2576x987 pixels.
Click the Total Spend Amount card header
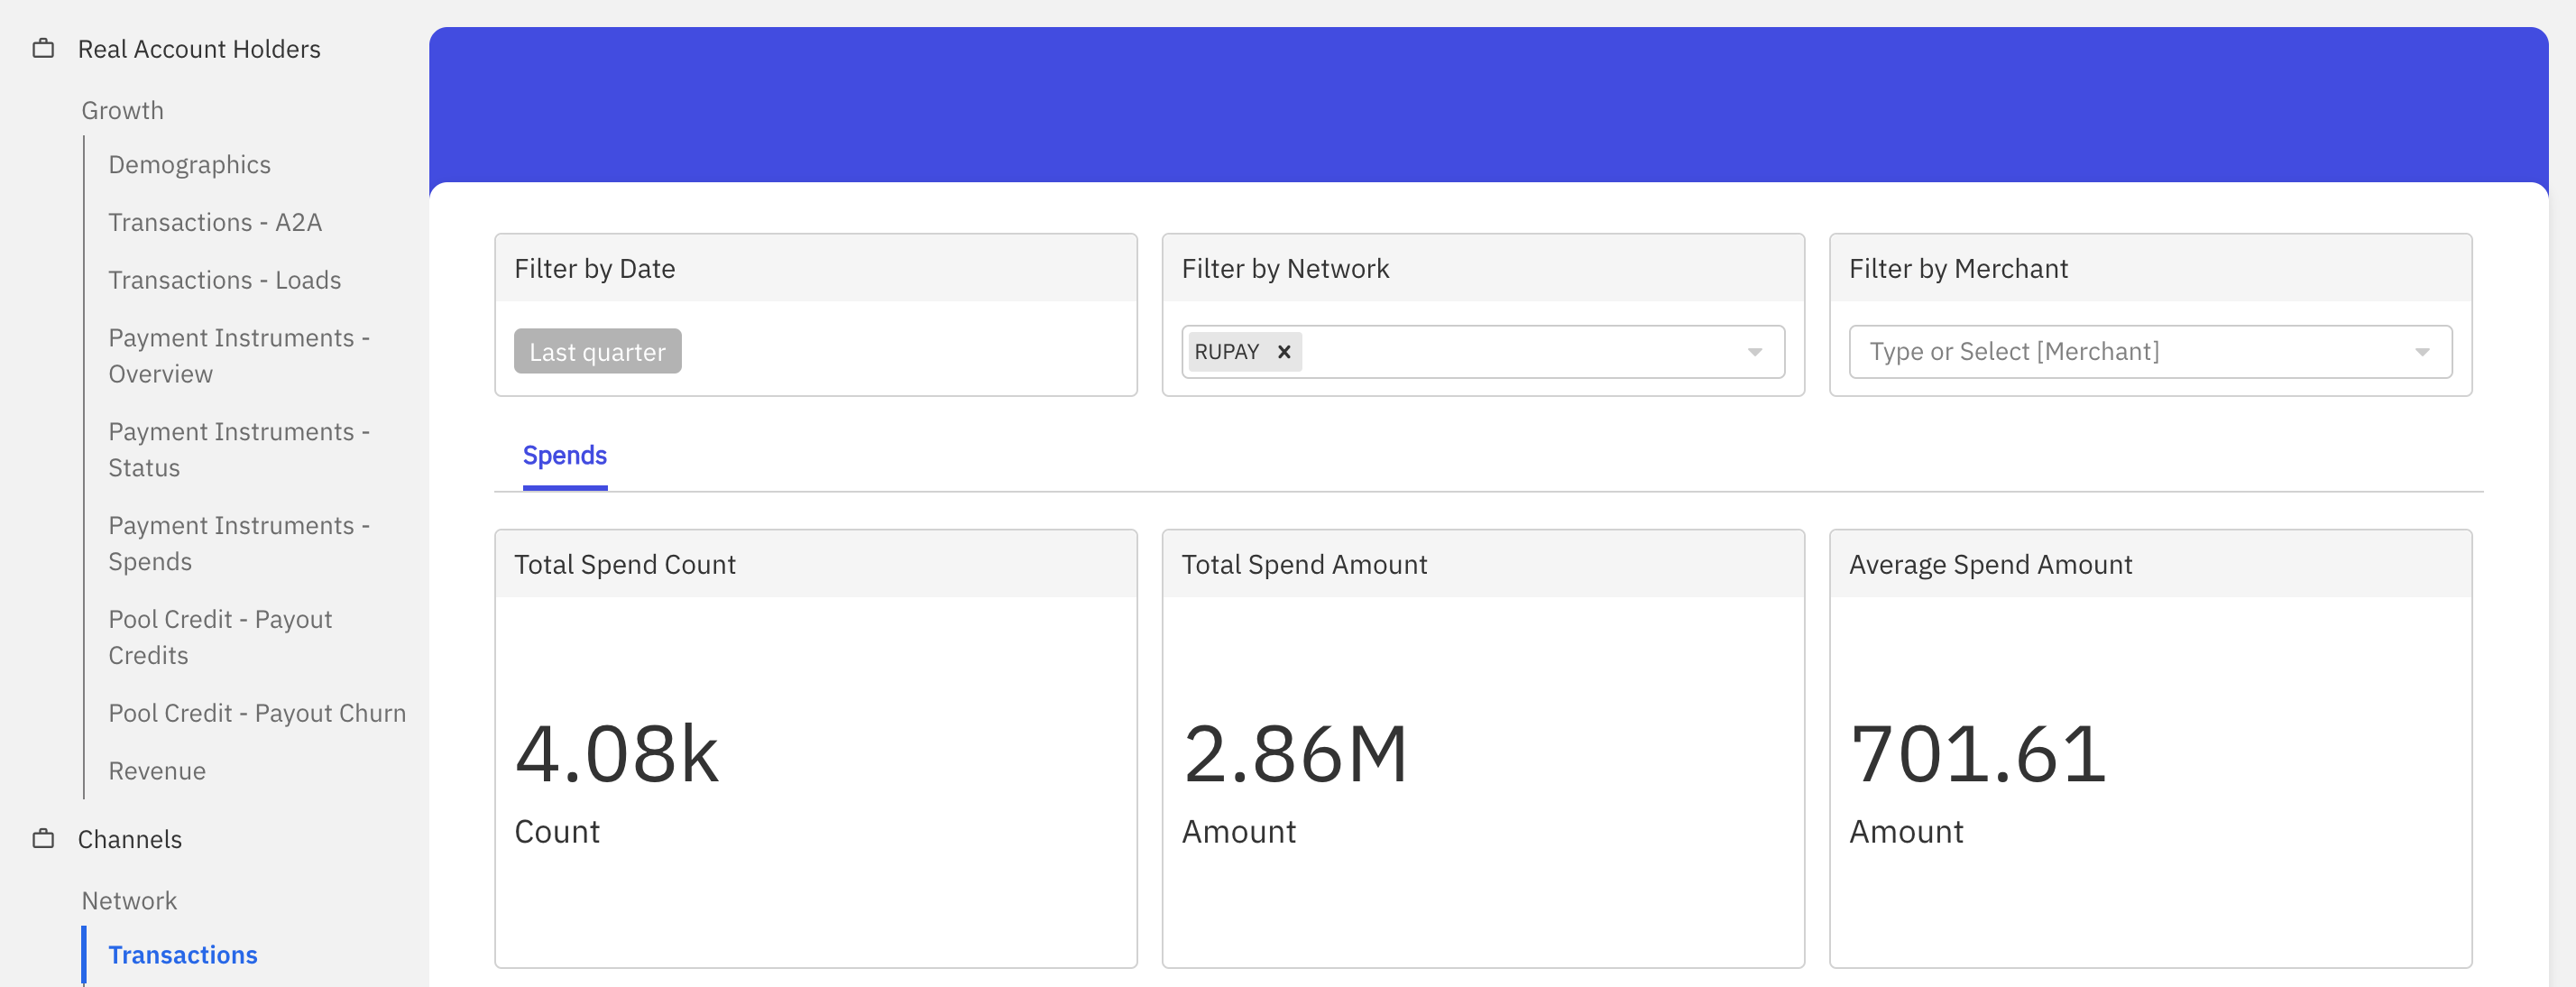click(1483, 565)
